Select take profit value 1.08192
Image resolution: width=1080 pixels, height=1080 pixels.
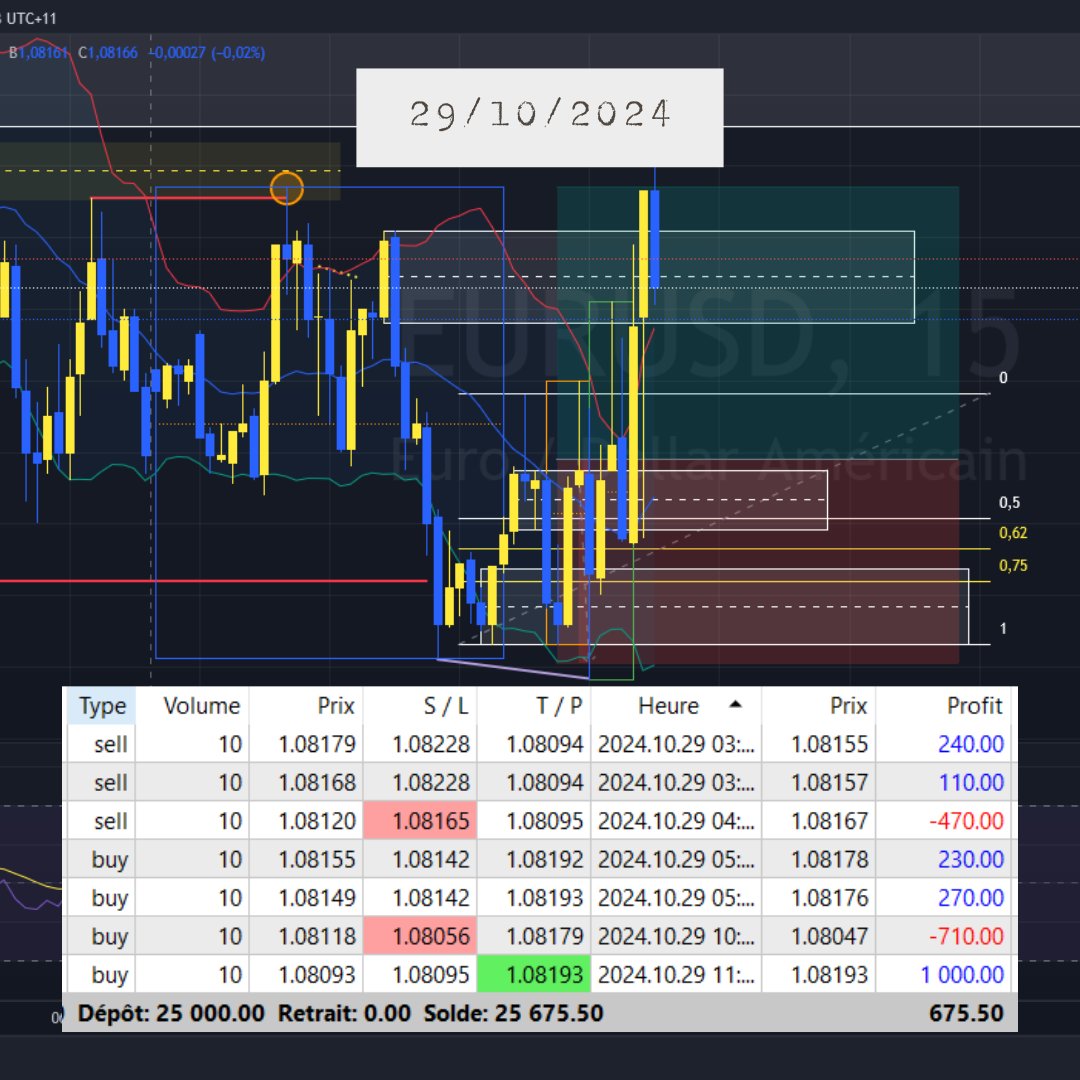click(x=545, y=860)
